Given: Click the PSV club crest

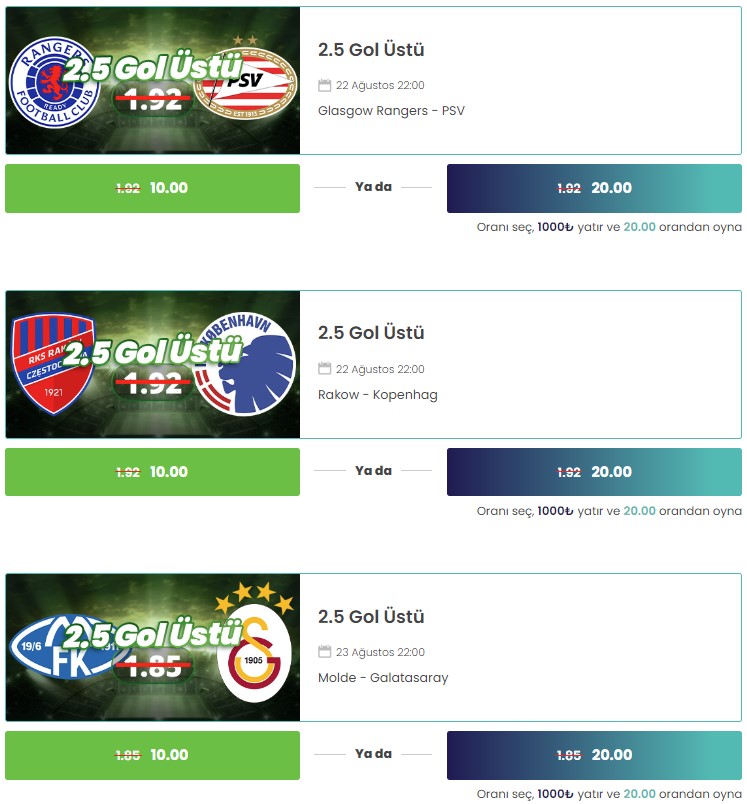Looking at the screenshot, I should tap(246, 79).
